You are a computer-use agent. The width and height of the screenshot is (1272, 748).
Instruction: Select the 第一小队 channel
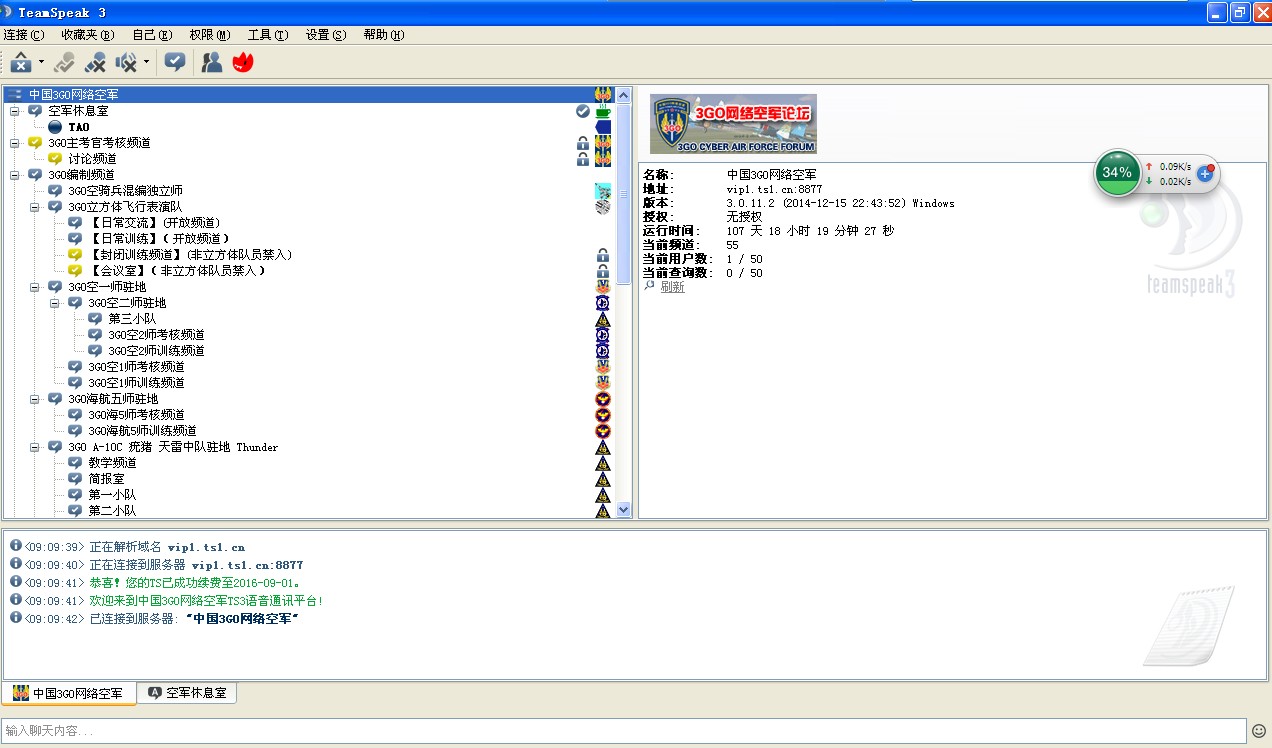[x=112, y=495]
